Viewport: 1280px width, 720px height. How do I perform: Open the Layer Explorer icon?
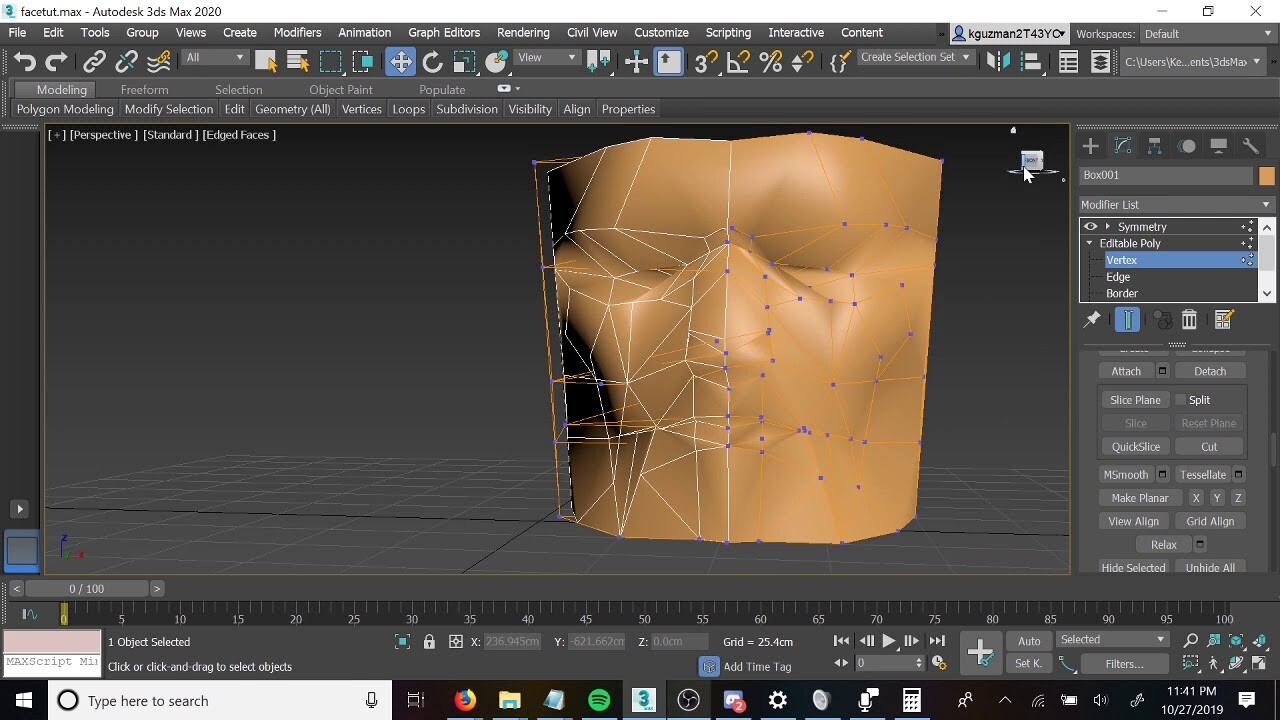coord(1100,62)
